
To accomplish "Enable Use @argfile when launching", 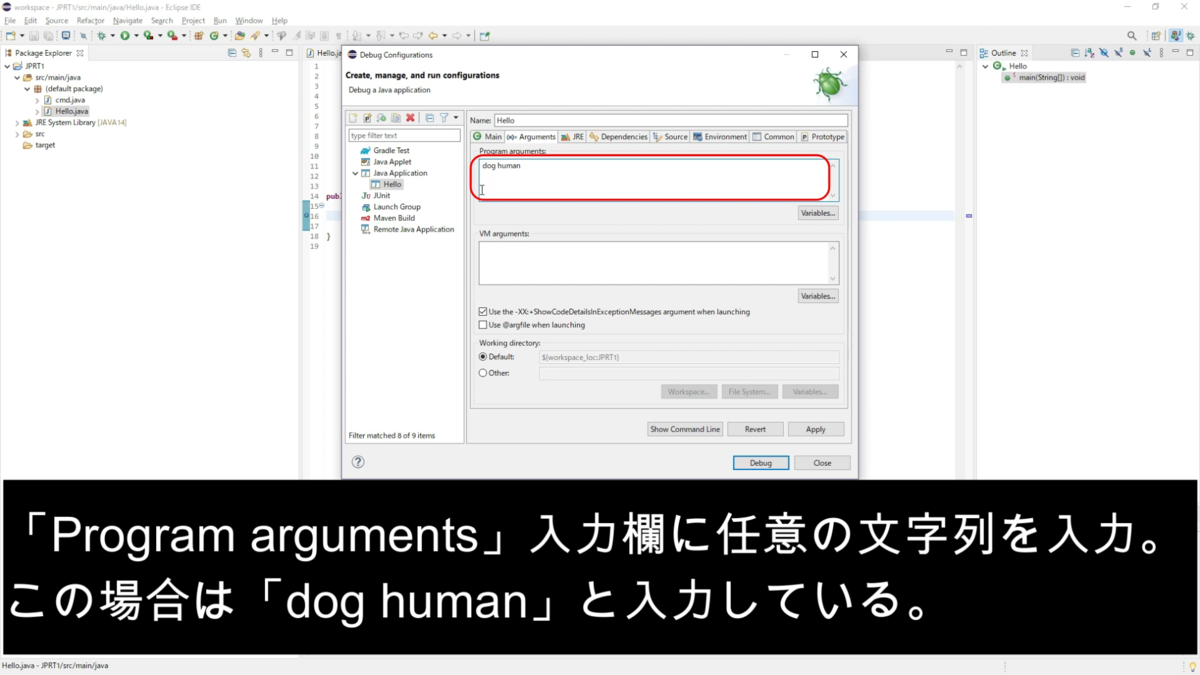I will (x=483, y=325).
